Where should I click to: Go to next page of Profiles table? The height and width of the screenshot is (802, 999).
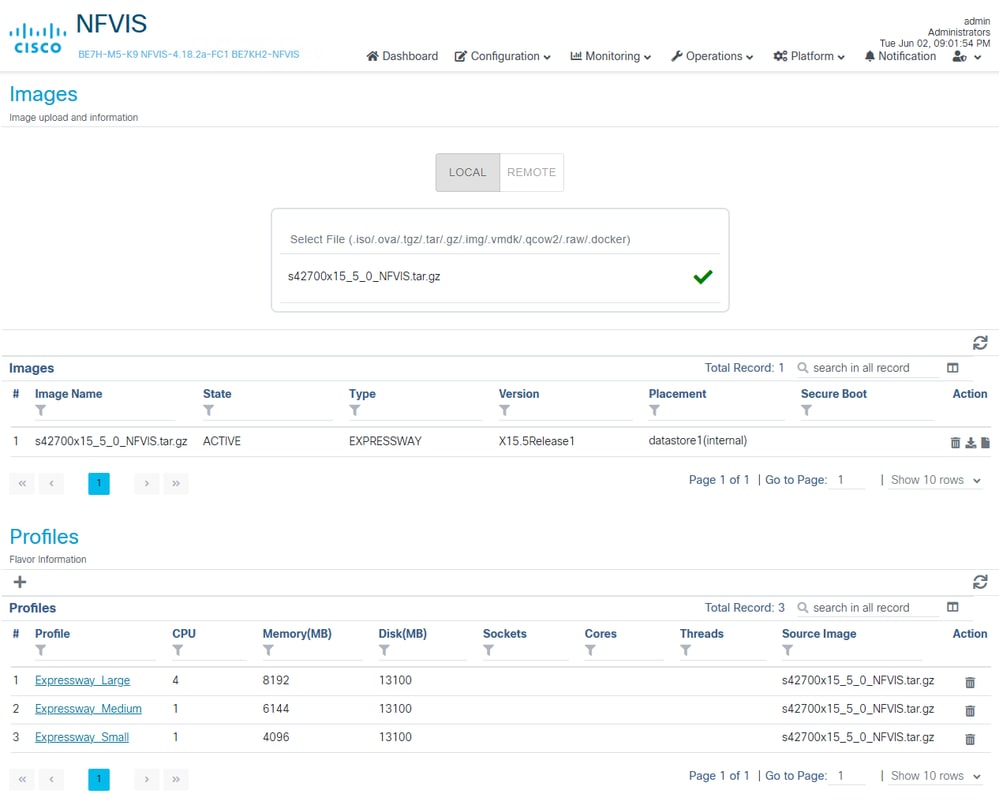click(x=146, y=779)
